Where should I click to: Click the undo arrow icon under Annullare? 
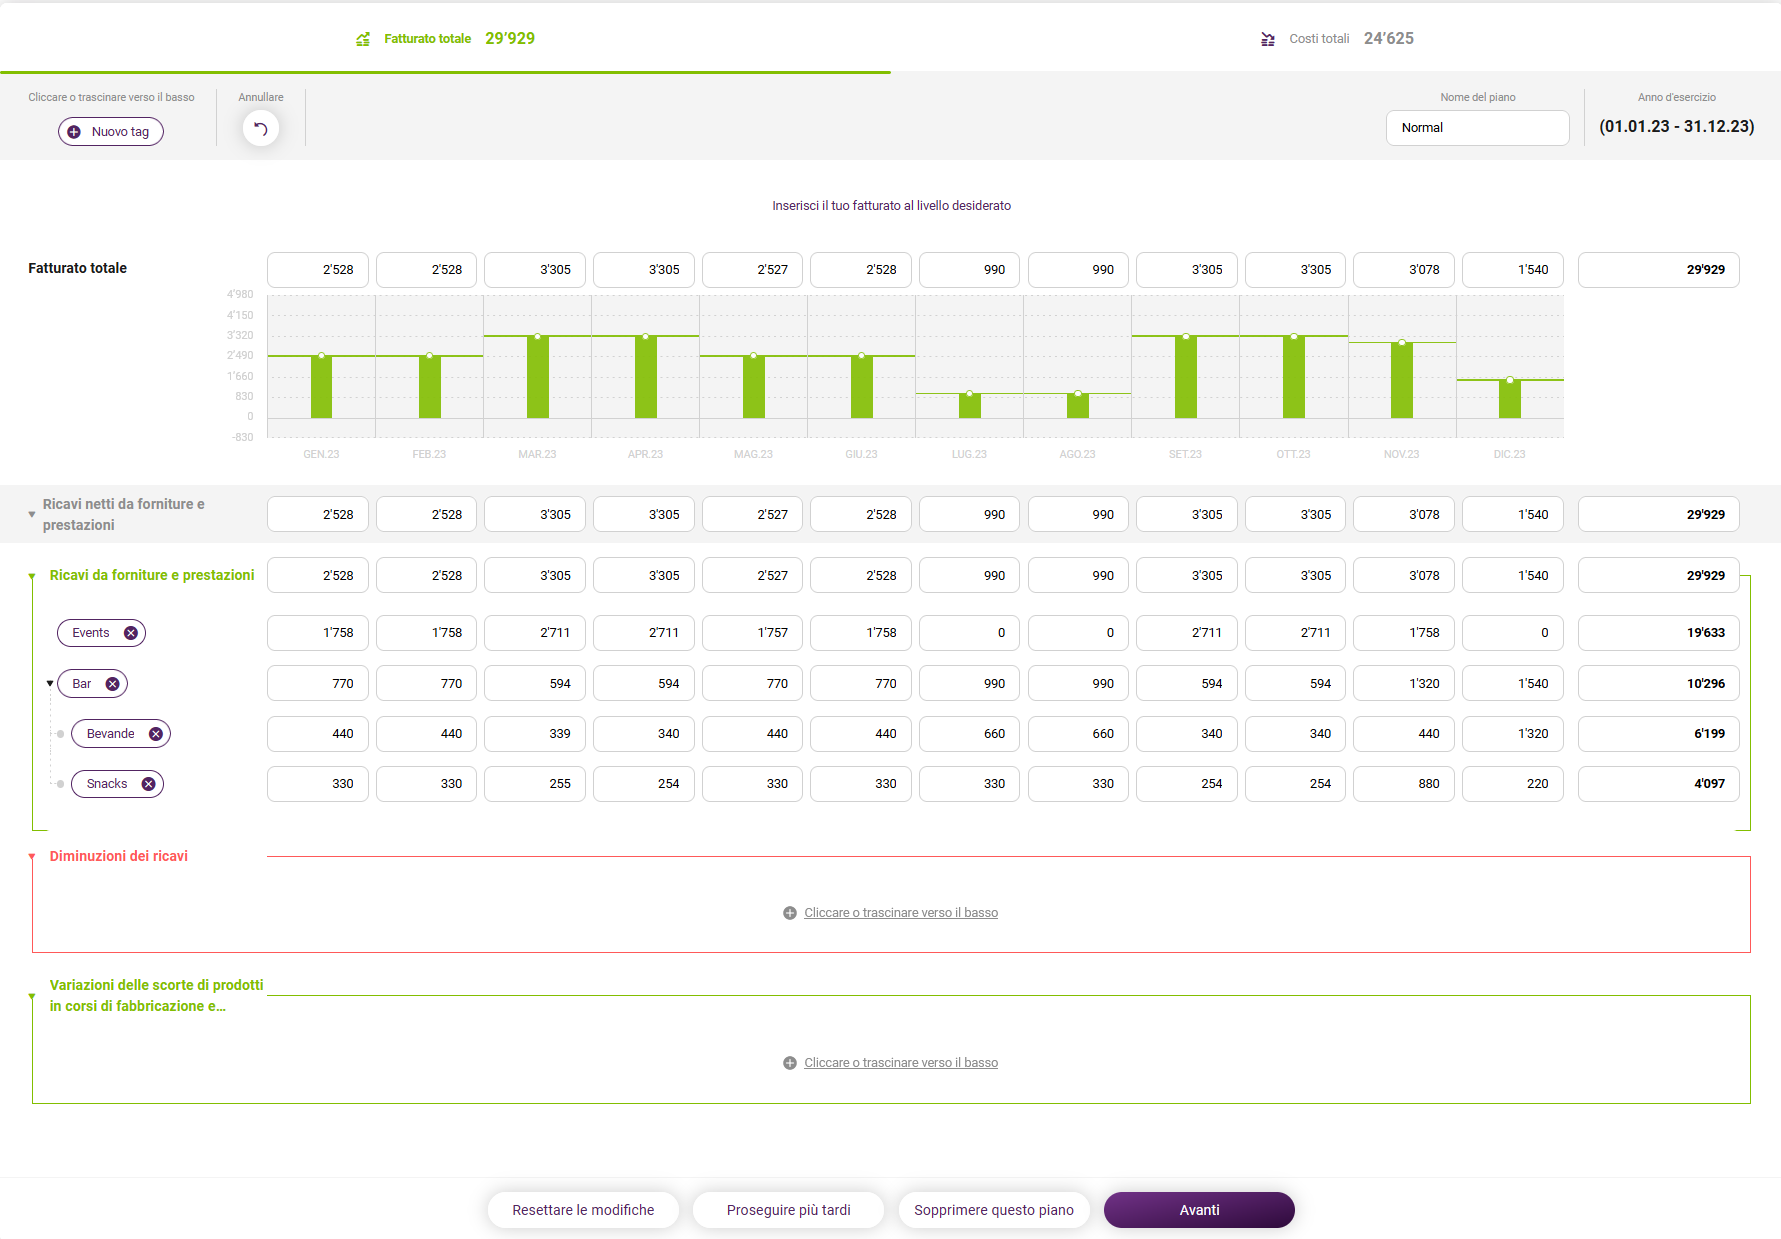(x=260, y=129)
